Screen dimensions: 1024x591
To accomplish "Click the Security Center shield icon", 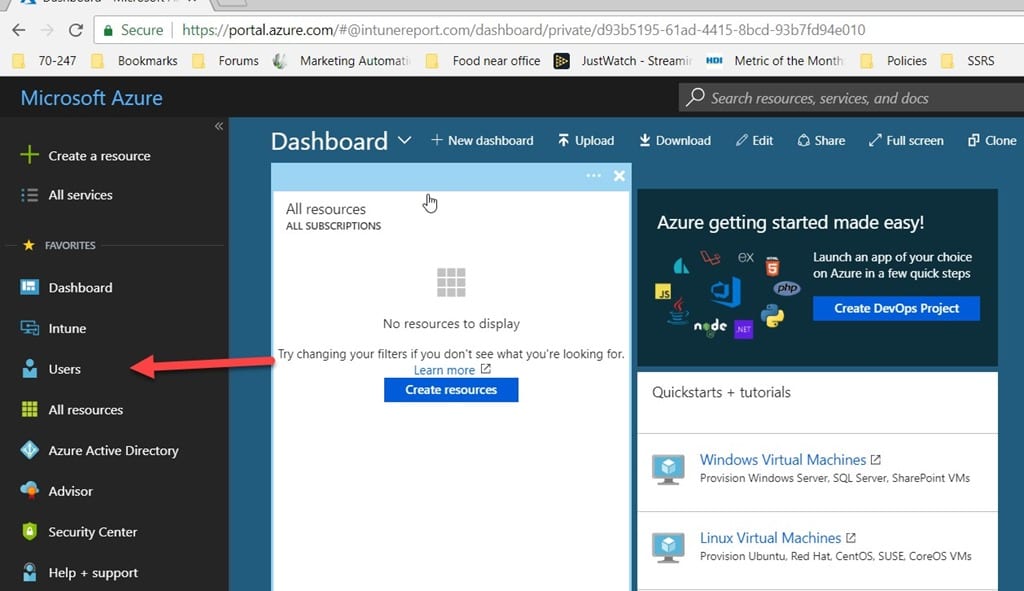I will click(29, 532).
